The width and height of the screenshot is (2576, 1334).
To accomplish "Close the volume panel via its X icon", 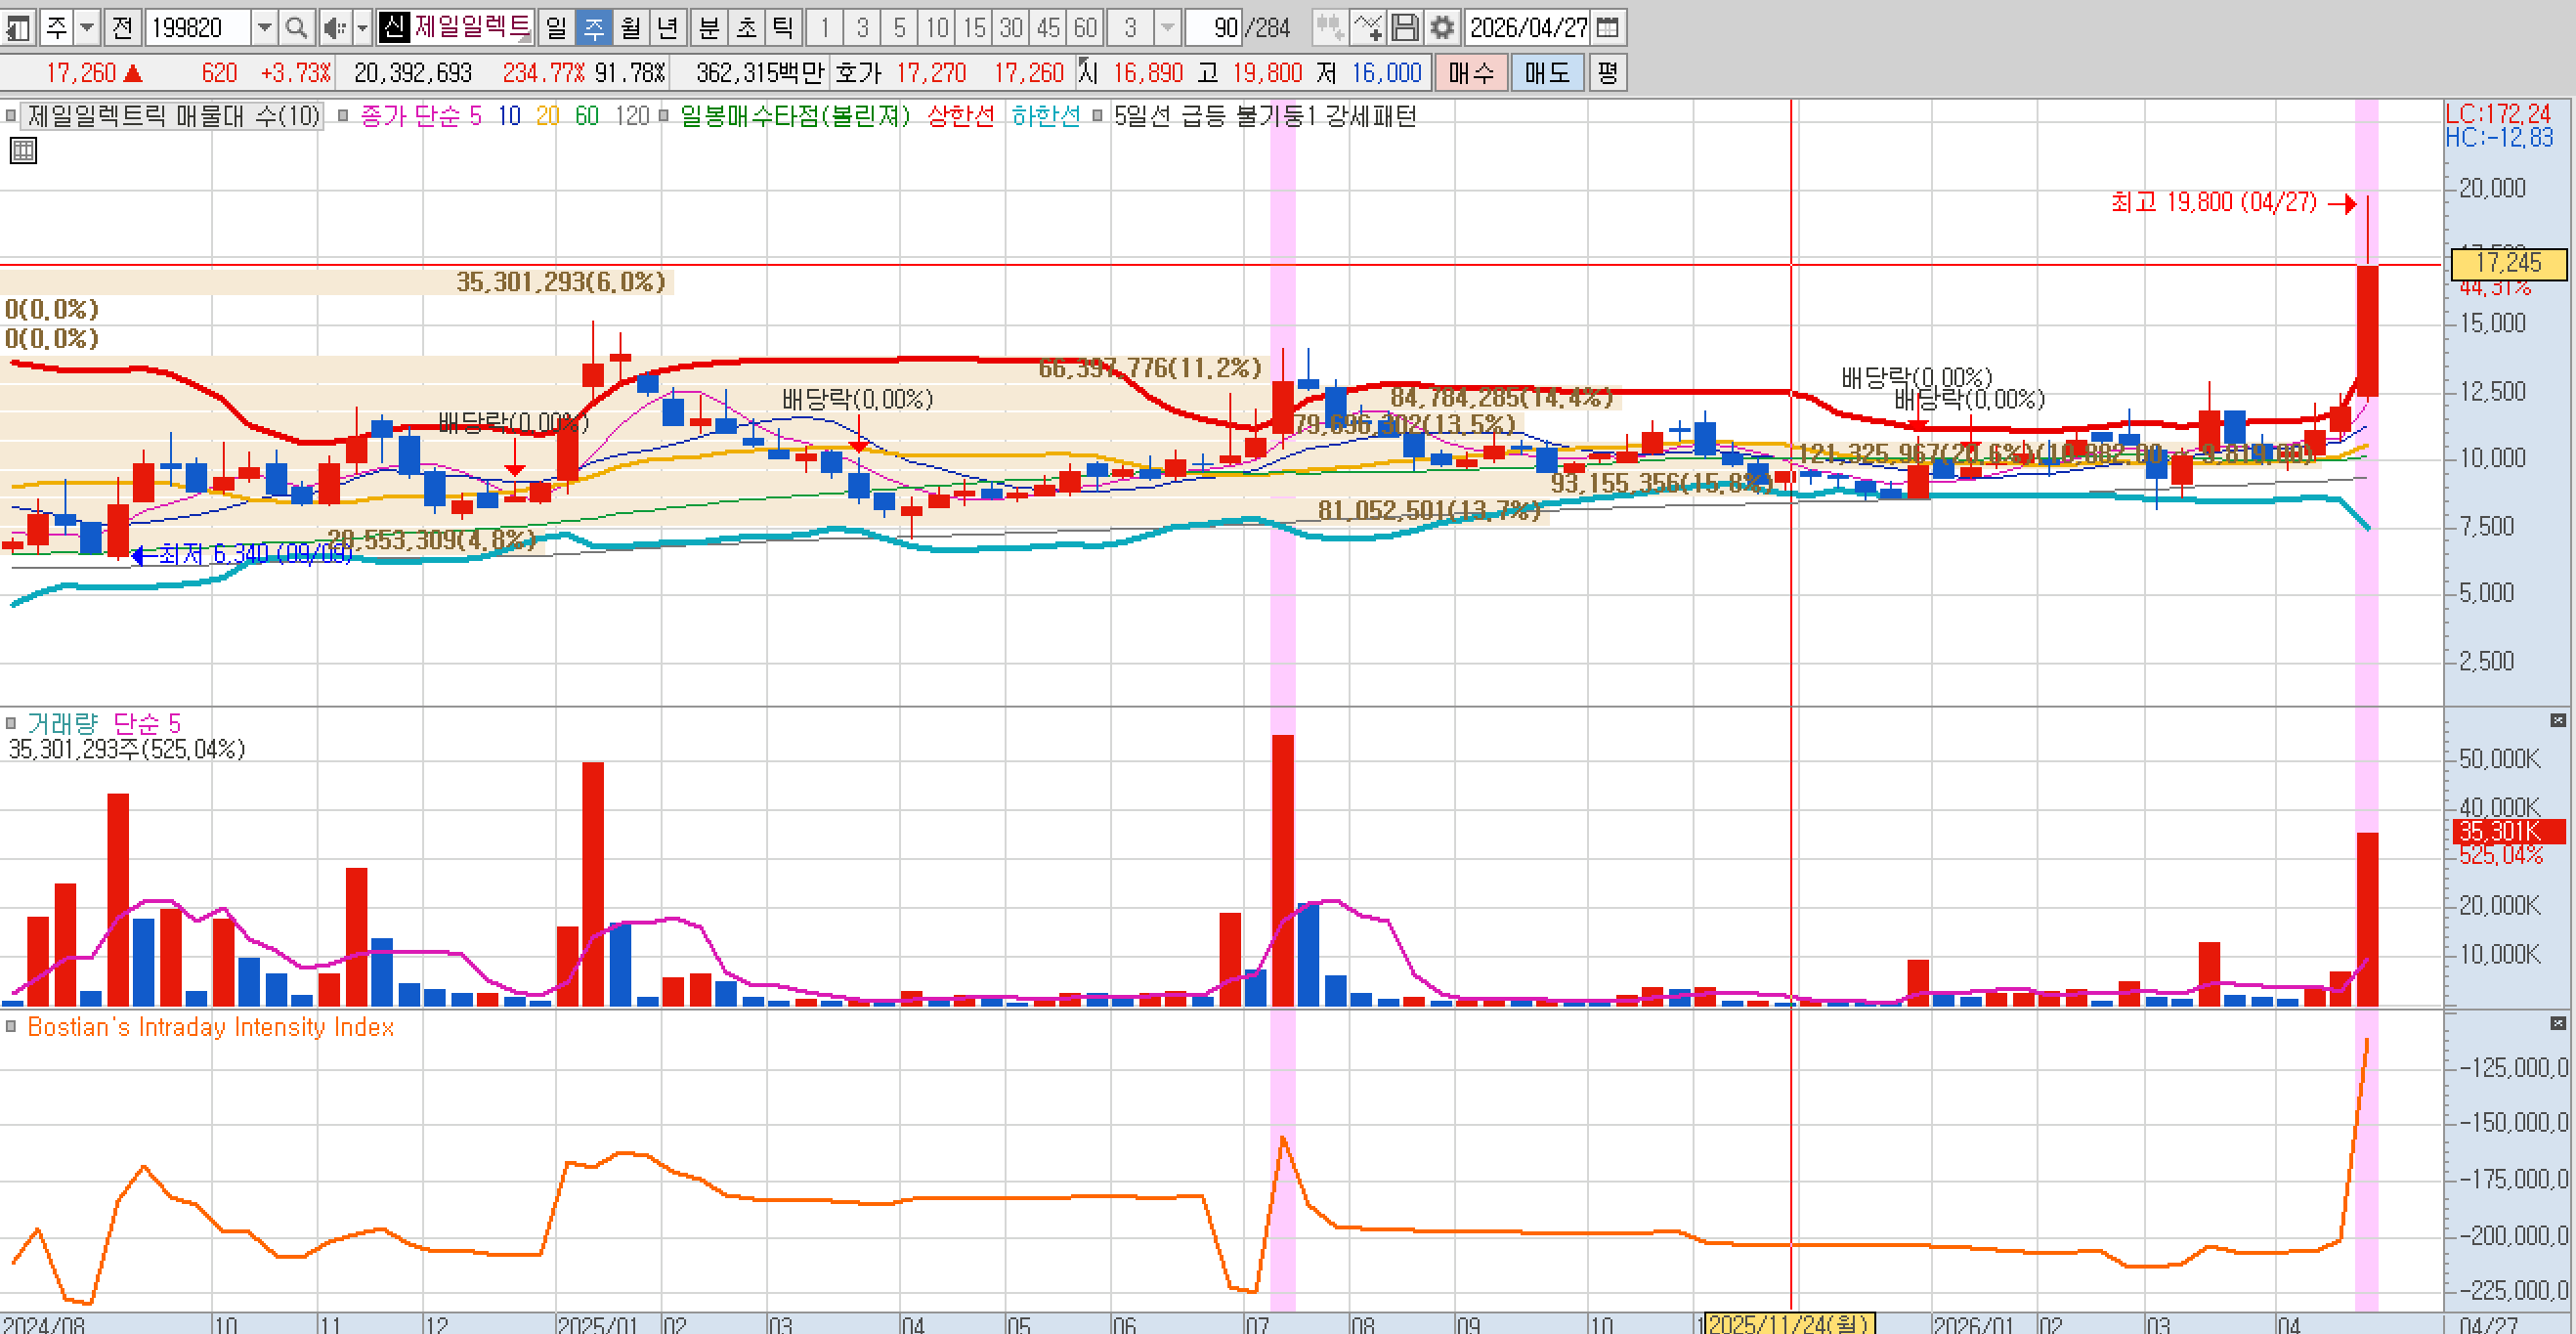I will point(2558,721).
